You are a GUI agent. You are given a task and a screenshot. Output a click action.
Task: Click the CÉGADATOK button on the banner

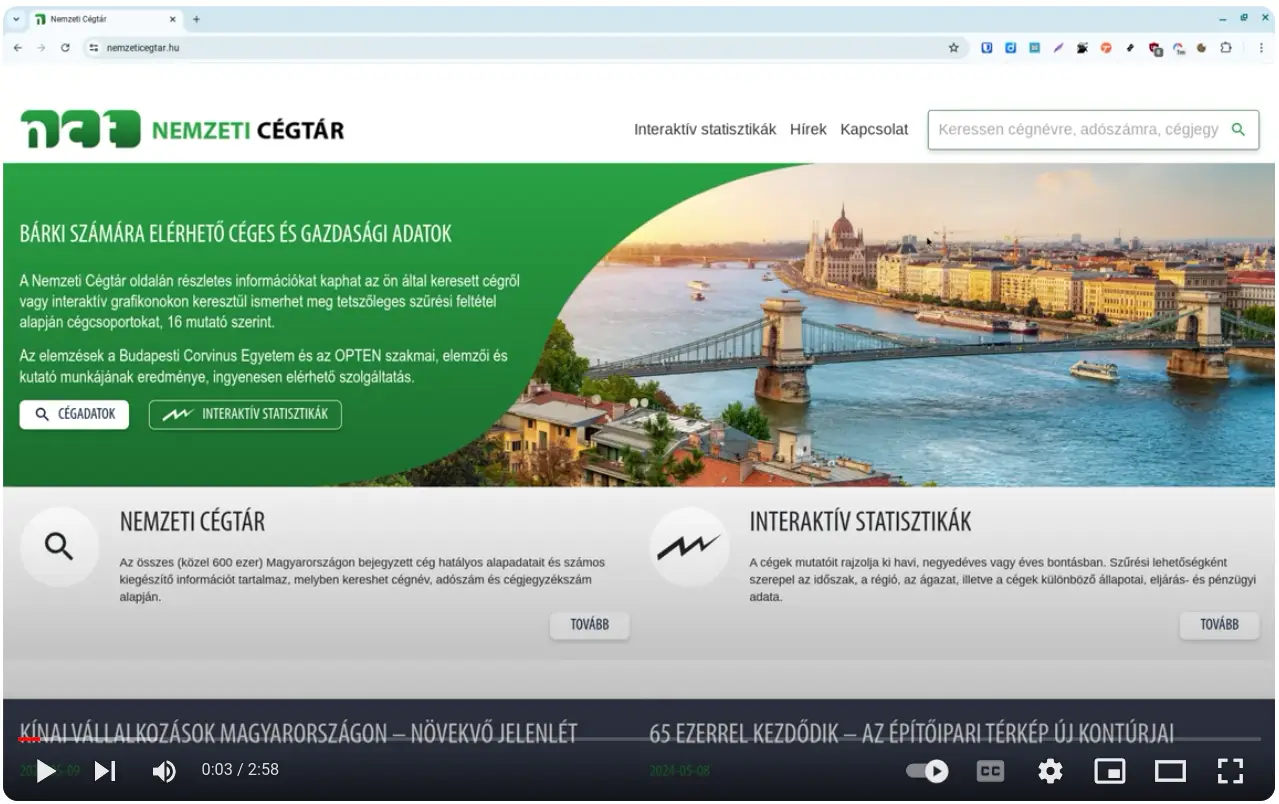[73, 414]
